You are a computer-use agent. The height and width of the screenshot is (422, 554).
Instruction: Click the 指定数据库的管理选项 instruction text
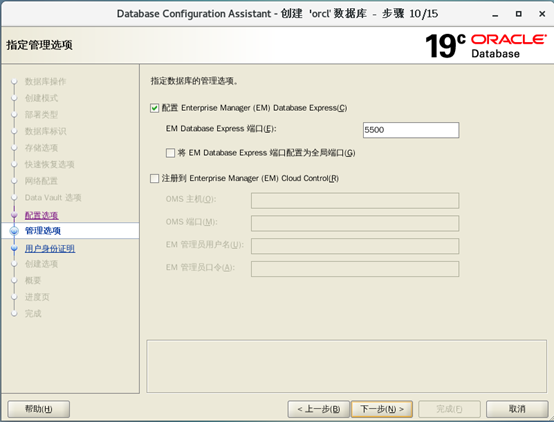194,81
